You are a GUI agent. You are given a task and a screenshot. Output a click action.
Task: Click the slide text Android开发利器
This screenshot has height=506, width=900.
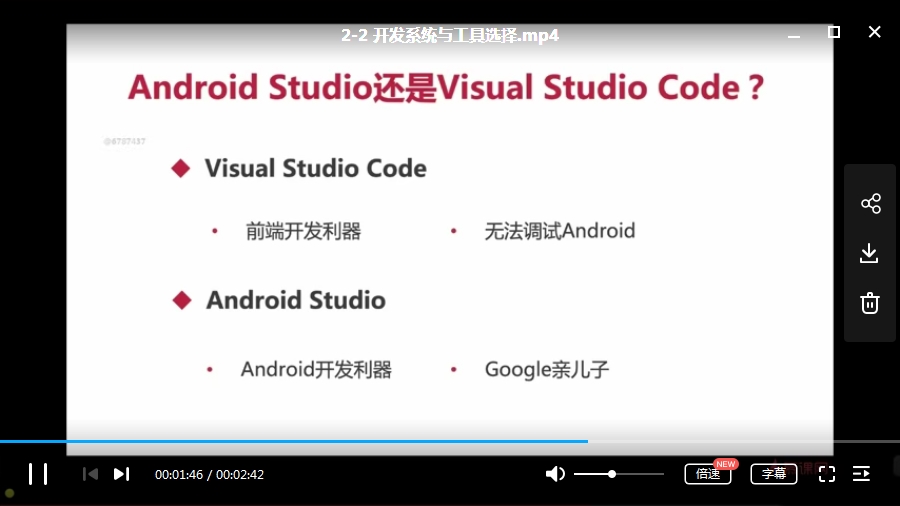click(316, 369)
